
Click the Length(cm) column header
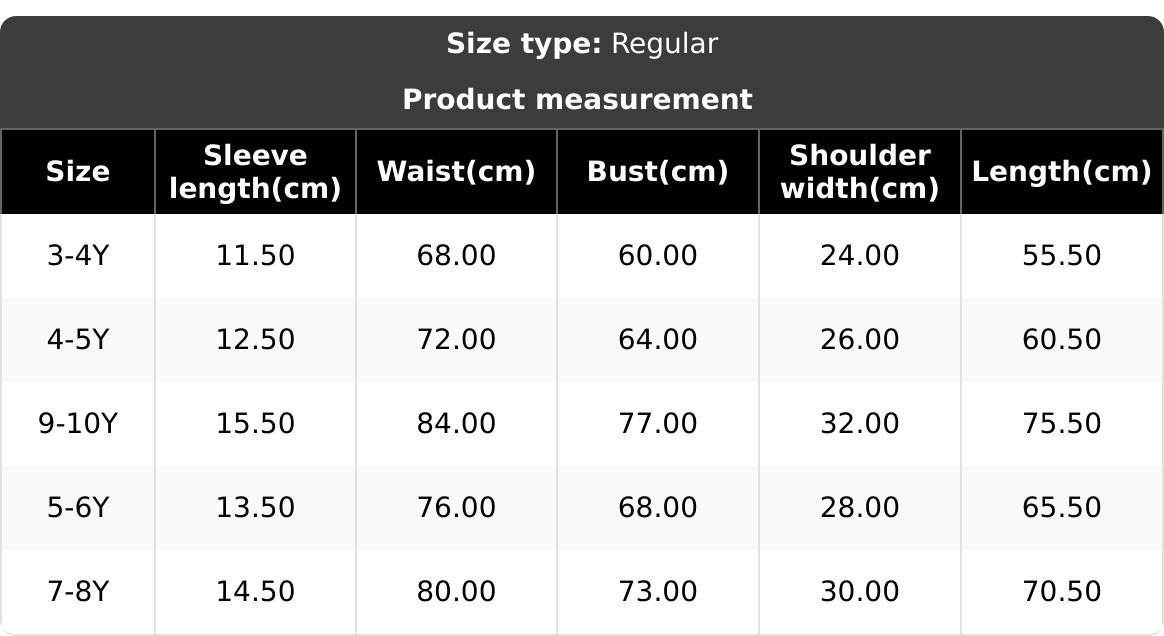coord(1061,172)
